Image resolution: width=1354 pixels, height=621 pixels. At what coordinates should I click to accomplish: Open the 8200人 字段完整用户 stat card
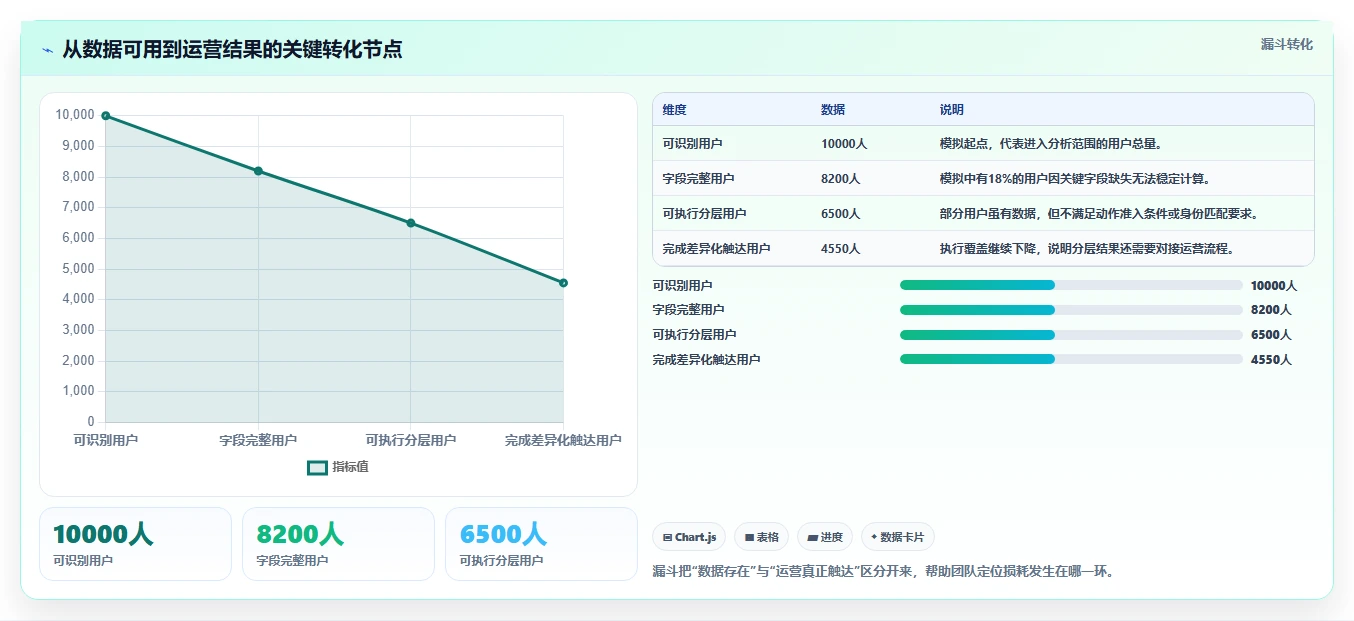[x=338, y=544]
